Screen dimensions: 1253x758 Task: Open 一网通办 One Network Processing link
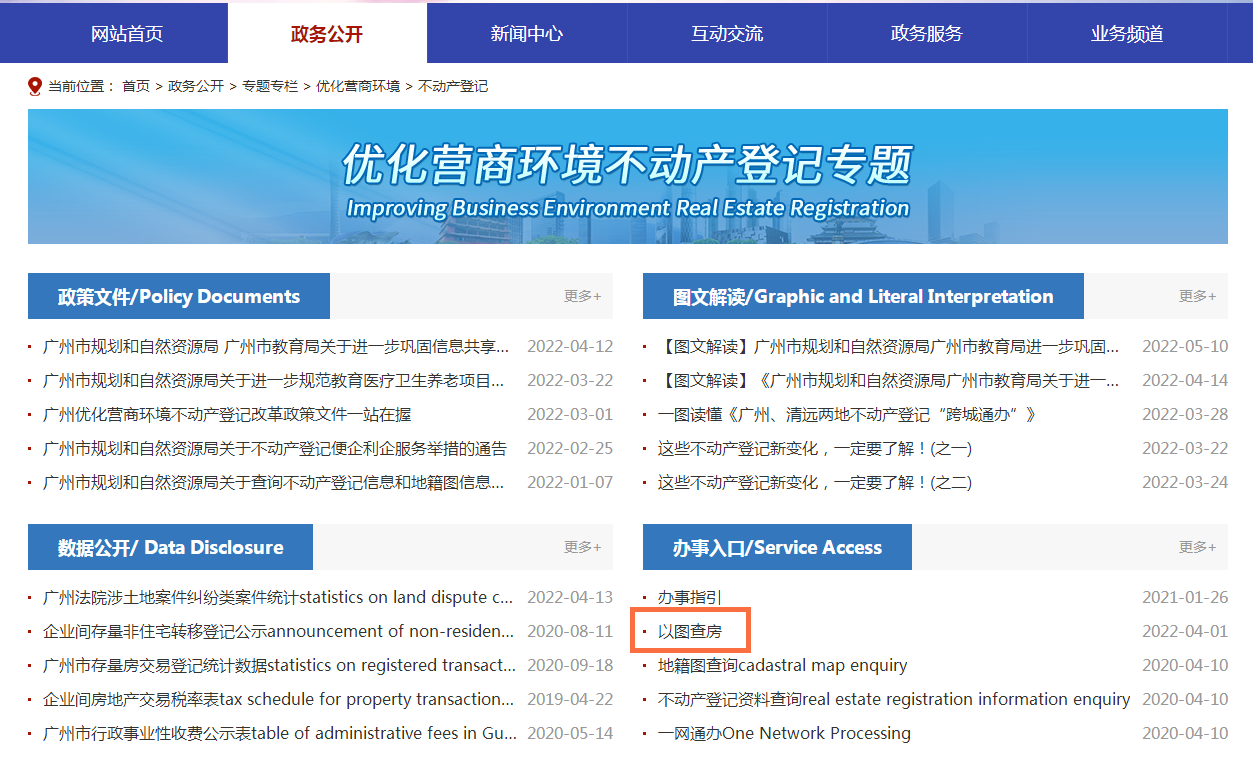[784, 734]
